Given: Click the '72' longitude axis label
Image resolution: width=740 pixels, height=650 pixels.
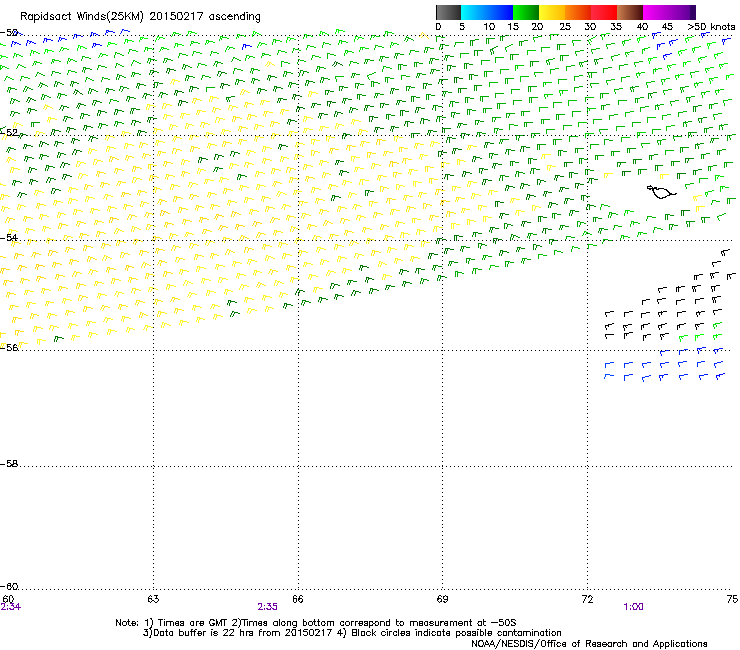Looking at the screenshot, I should tap(588, 599).
